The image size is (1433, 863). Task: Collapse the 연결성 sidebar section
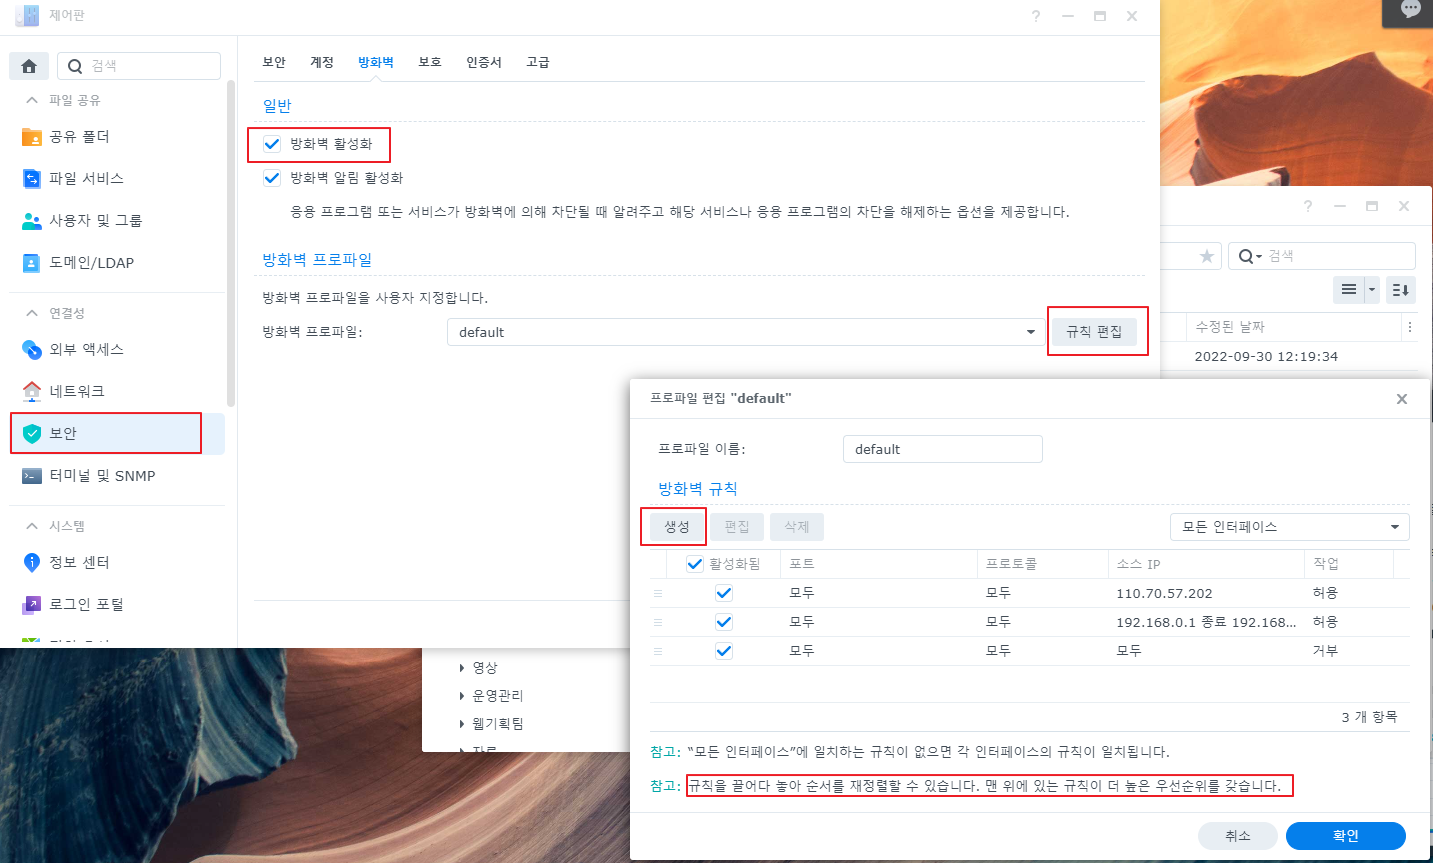[32, 313]
